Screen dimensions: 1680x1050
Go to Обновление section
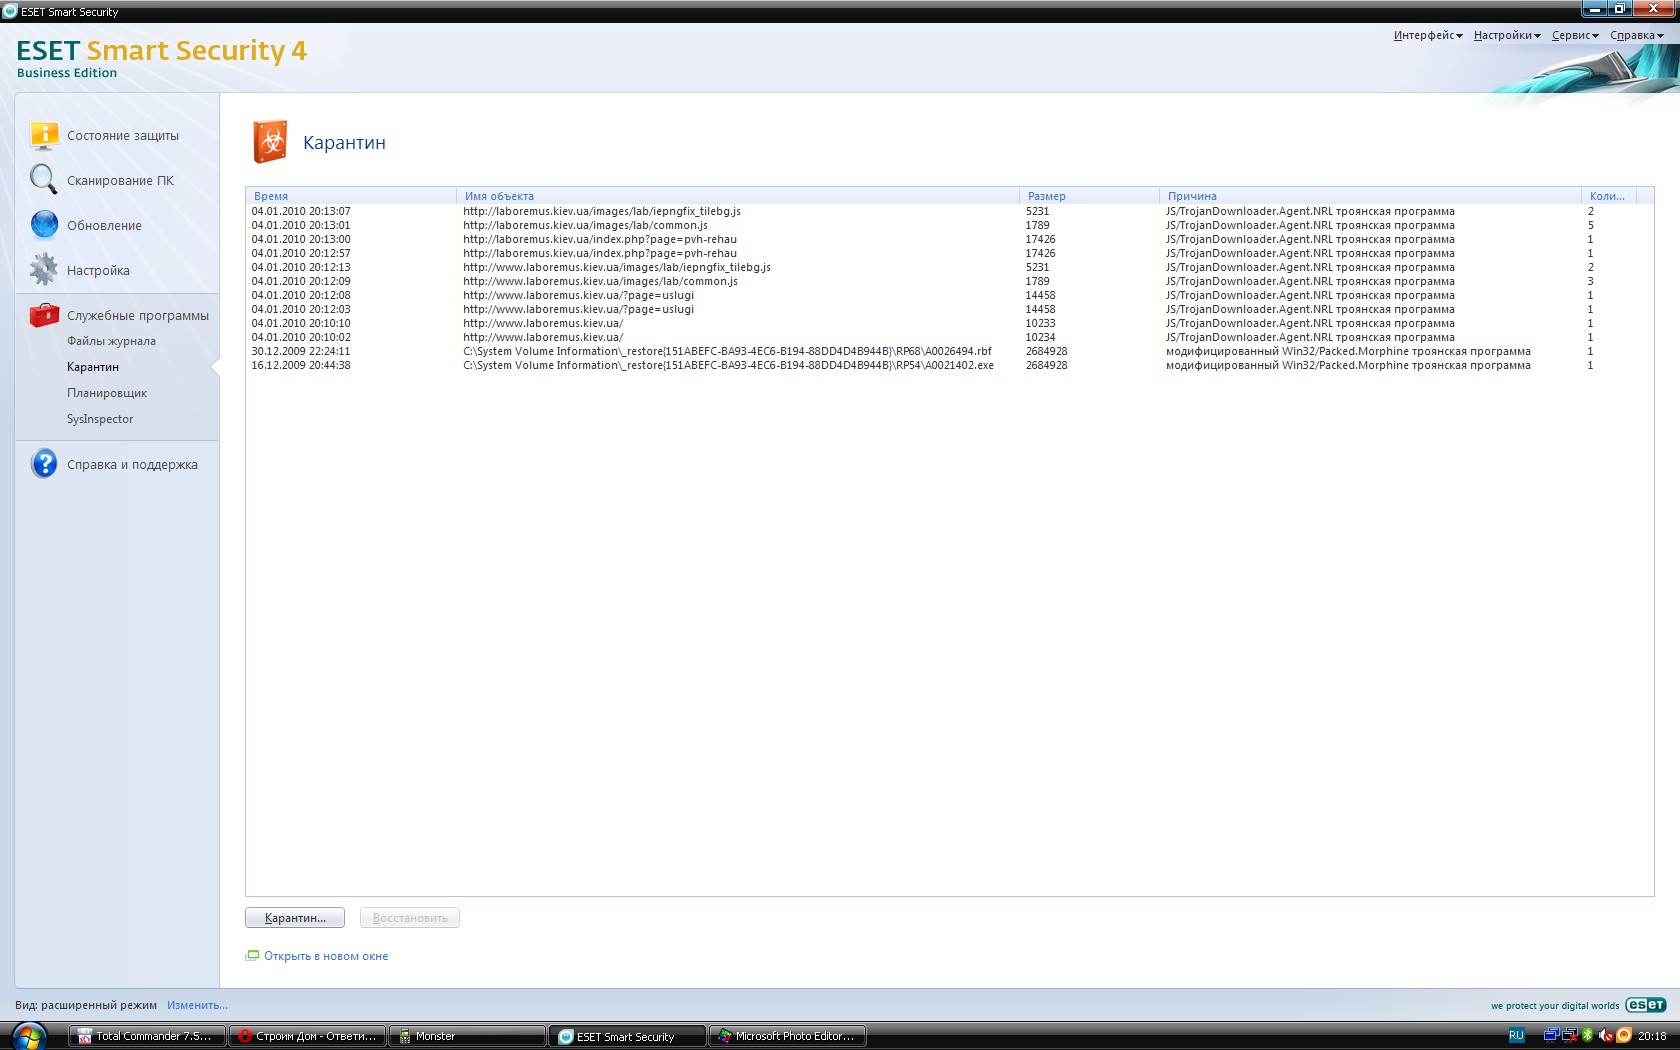pyautogui.click(x=104, y=225)
